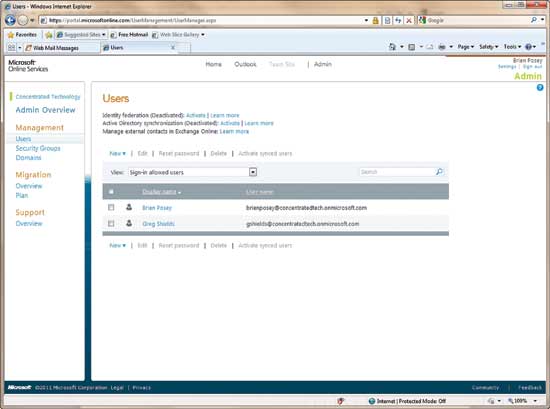
Task: Expand the lower New dropdown menu
Action: 118,245
